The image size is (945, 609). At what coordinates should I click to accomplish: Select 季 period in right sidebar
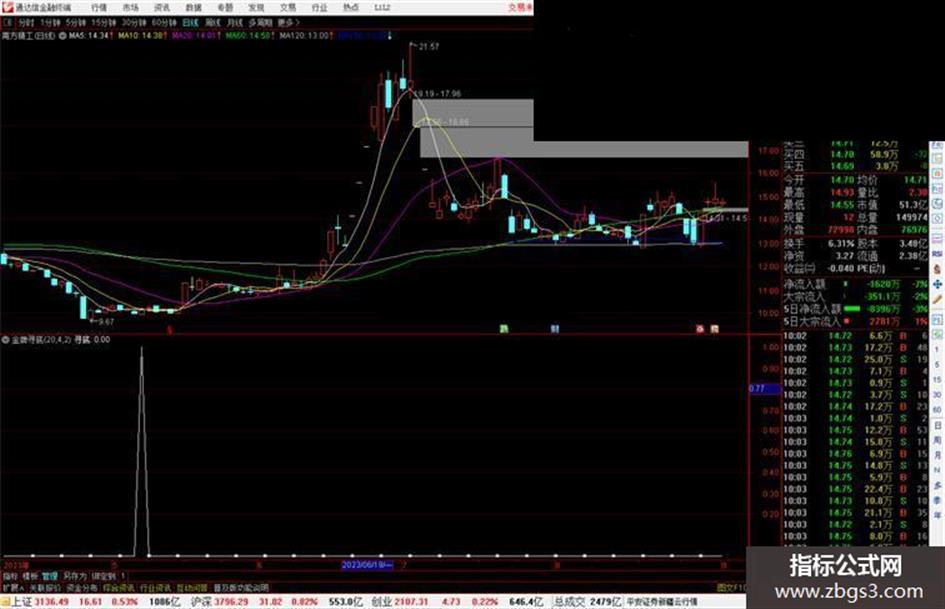[x=937, y=500]
